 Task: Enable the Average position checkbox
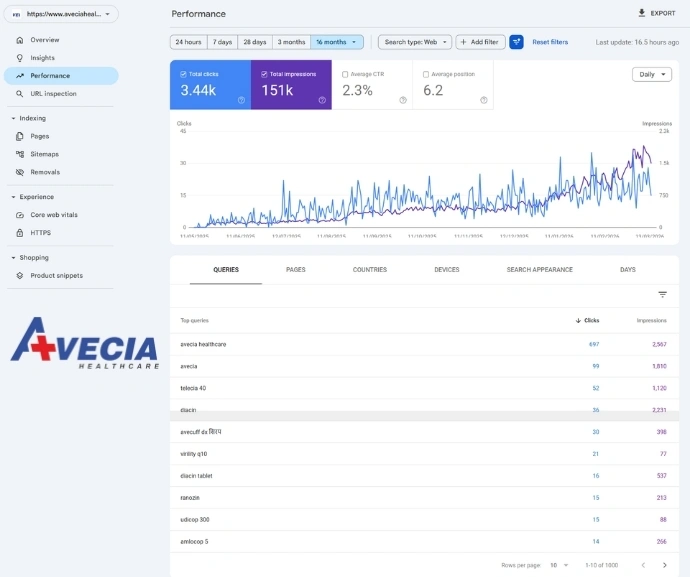click(426, 74)
